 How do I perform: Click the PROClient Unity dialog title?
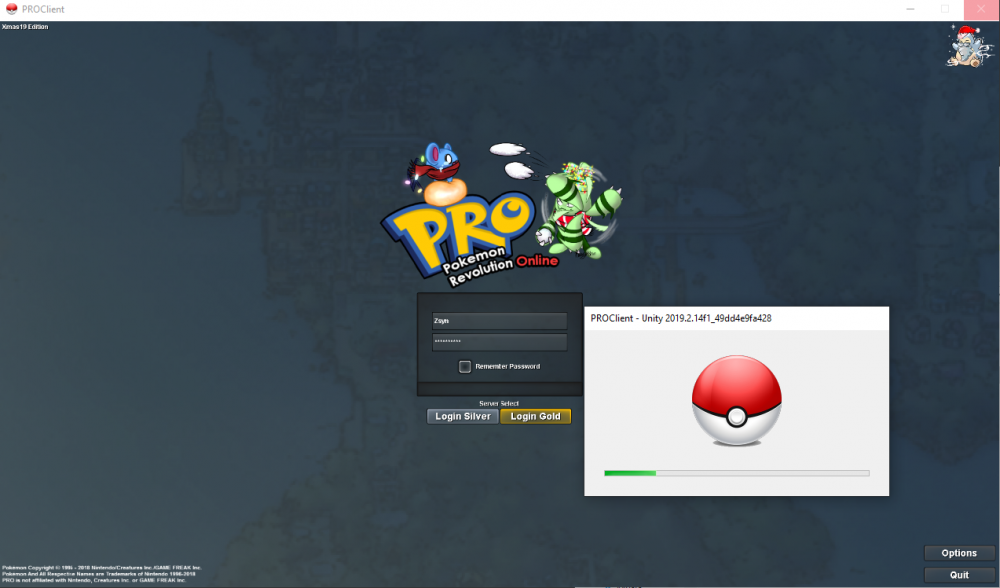tap(681, 318)
